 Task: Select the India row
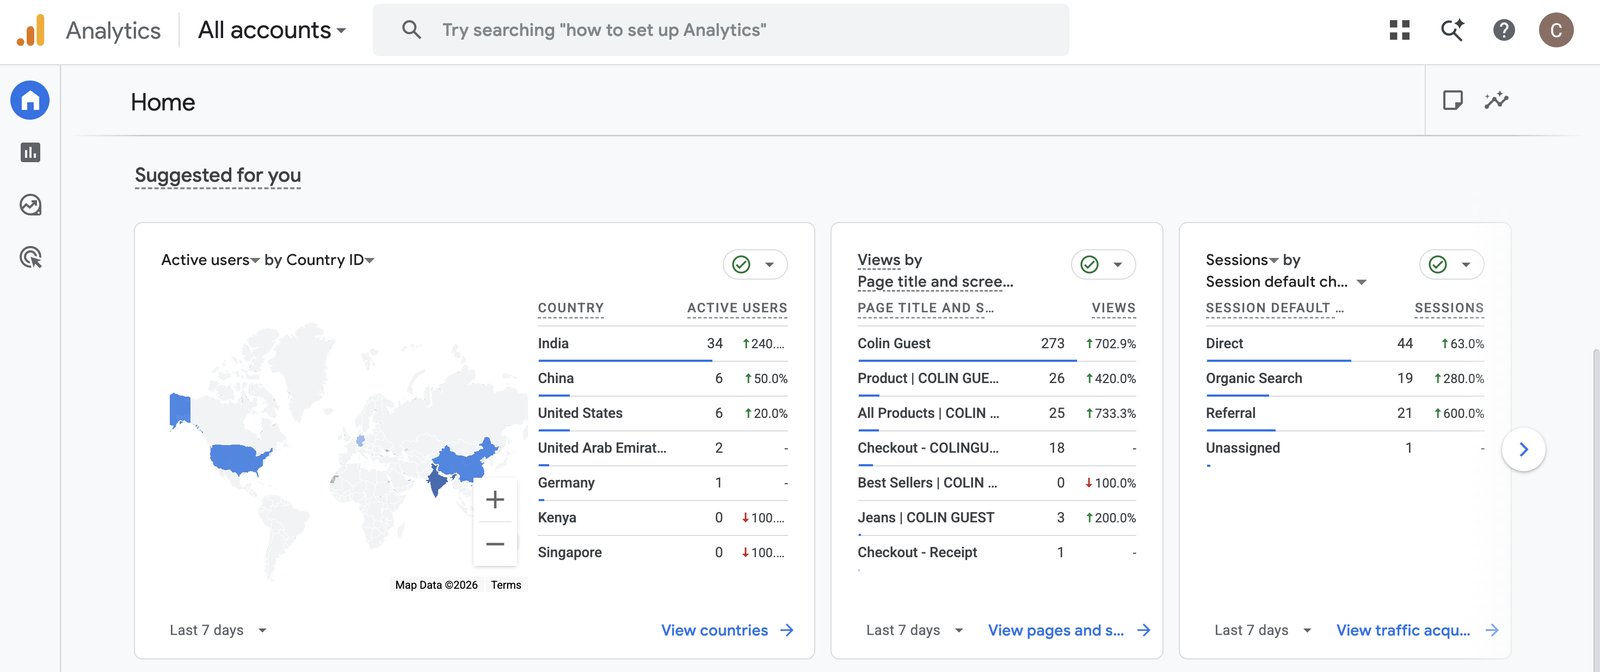click(663, 344)
